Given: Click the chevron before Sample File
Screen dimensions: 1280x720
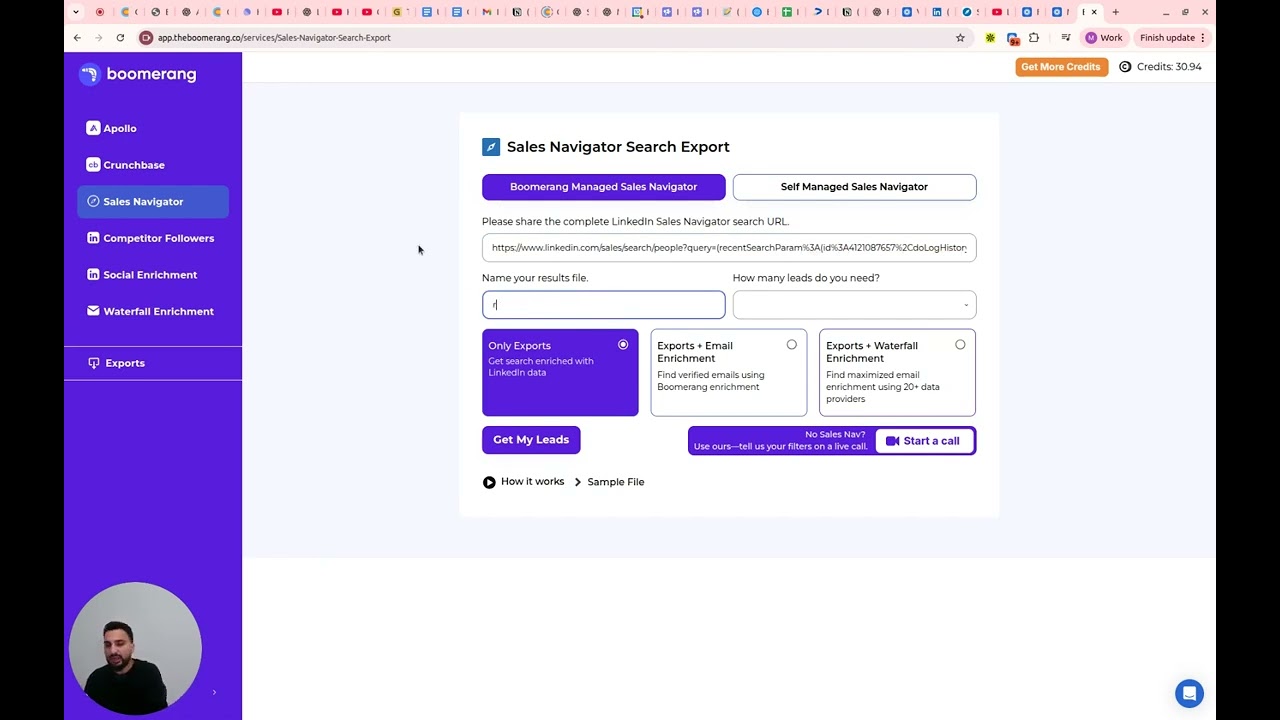Looking at the screenshot, I should tap(577, 482).
